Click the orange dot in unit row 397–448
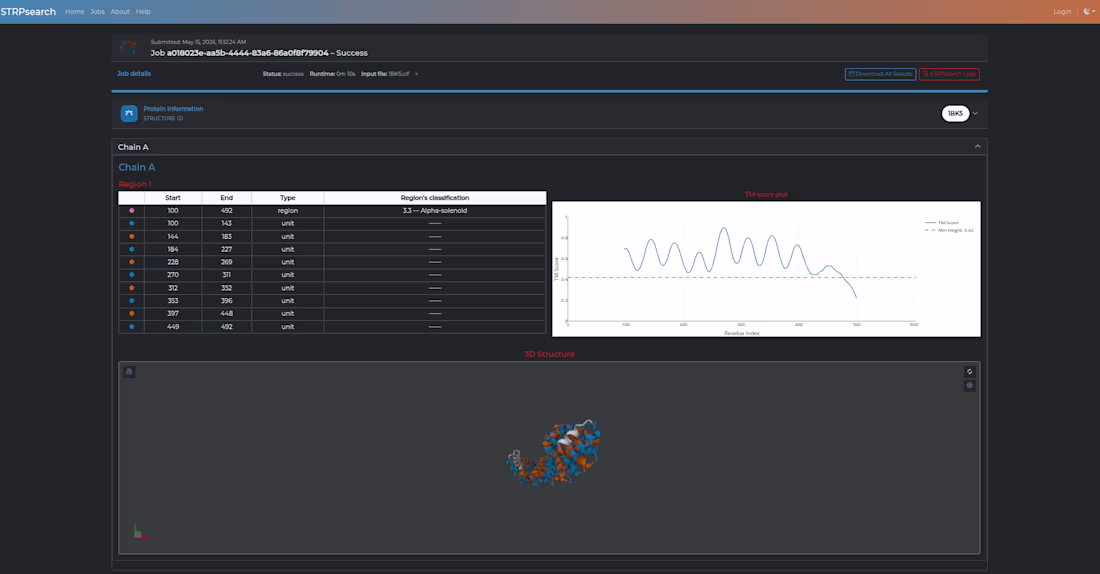Image resolution: width=1100 pixels, height=574 pixels. [131, 314]
